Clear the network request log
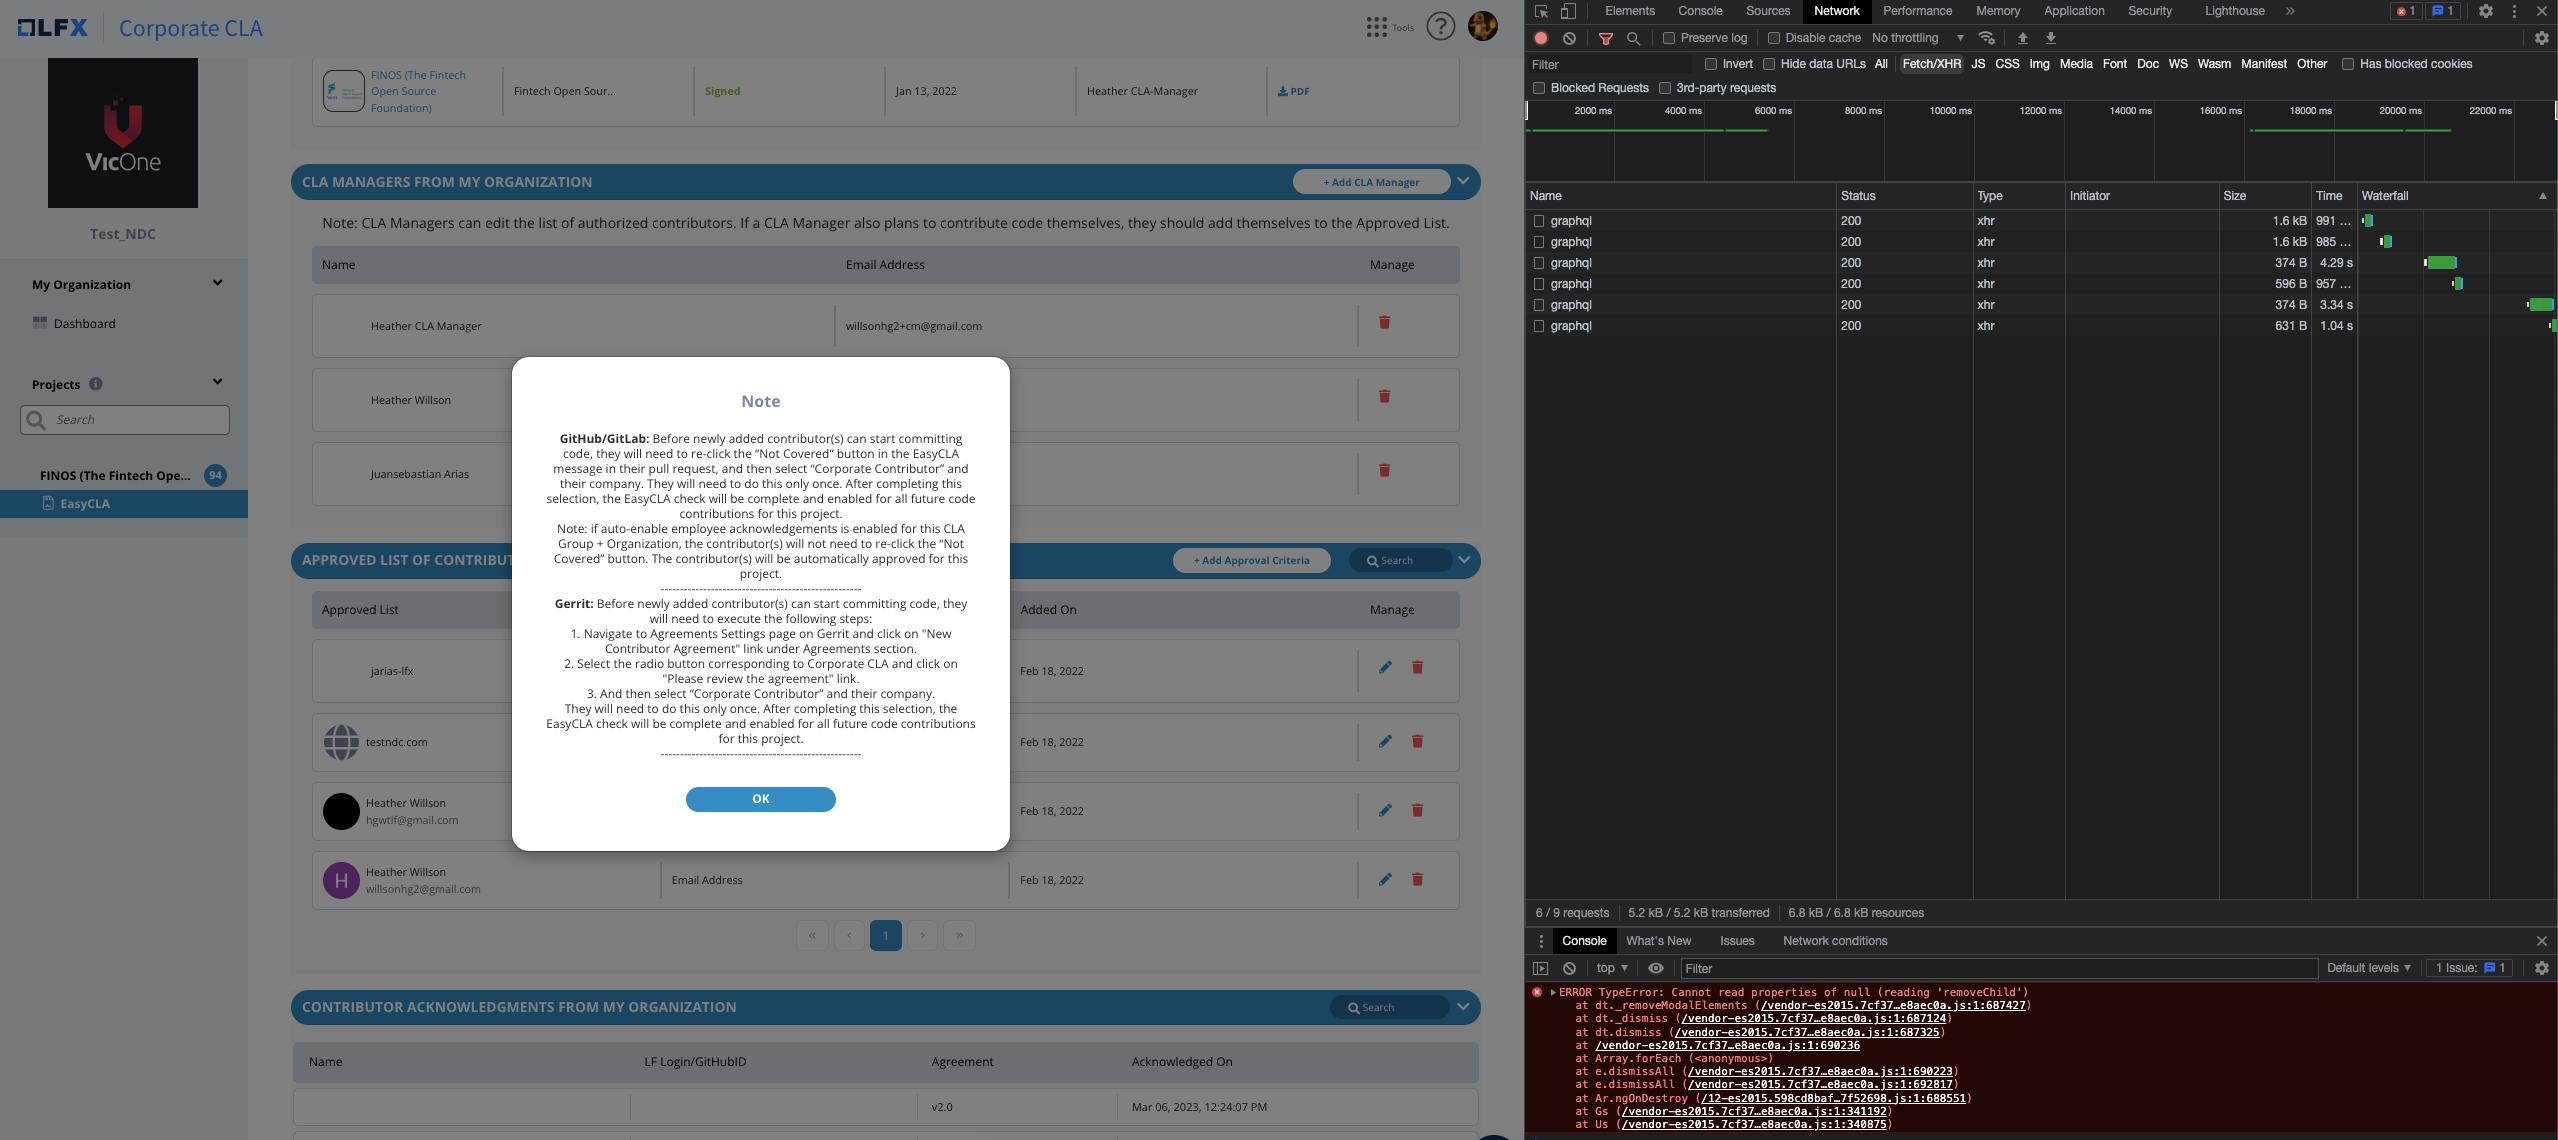Viewport: 2558px width, 1140px height. 1570,38
